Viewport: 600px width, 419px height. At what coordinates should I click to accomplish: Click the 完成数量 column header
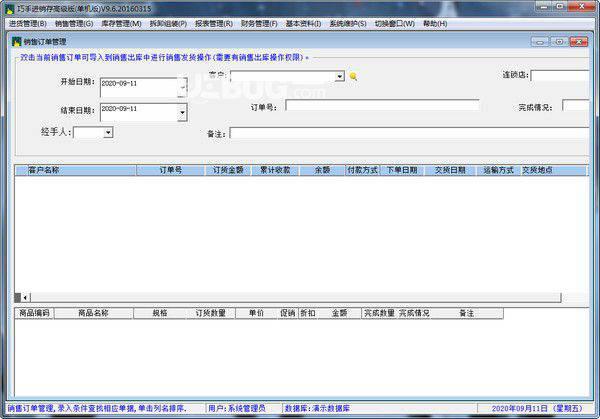379,313
